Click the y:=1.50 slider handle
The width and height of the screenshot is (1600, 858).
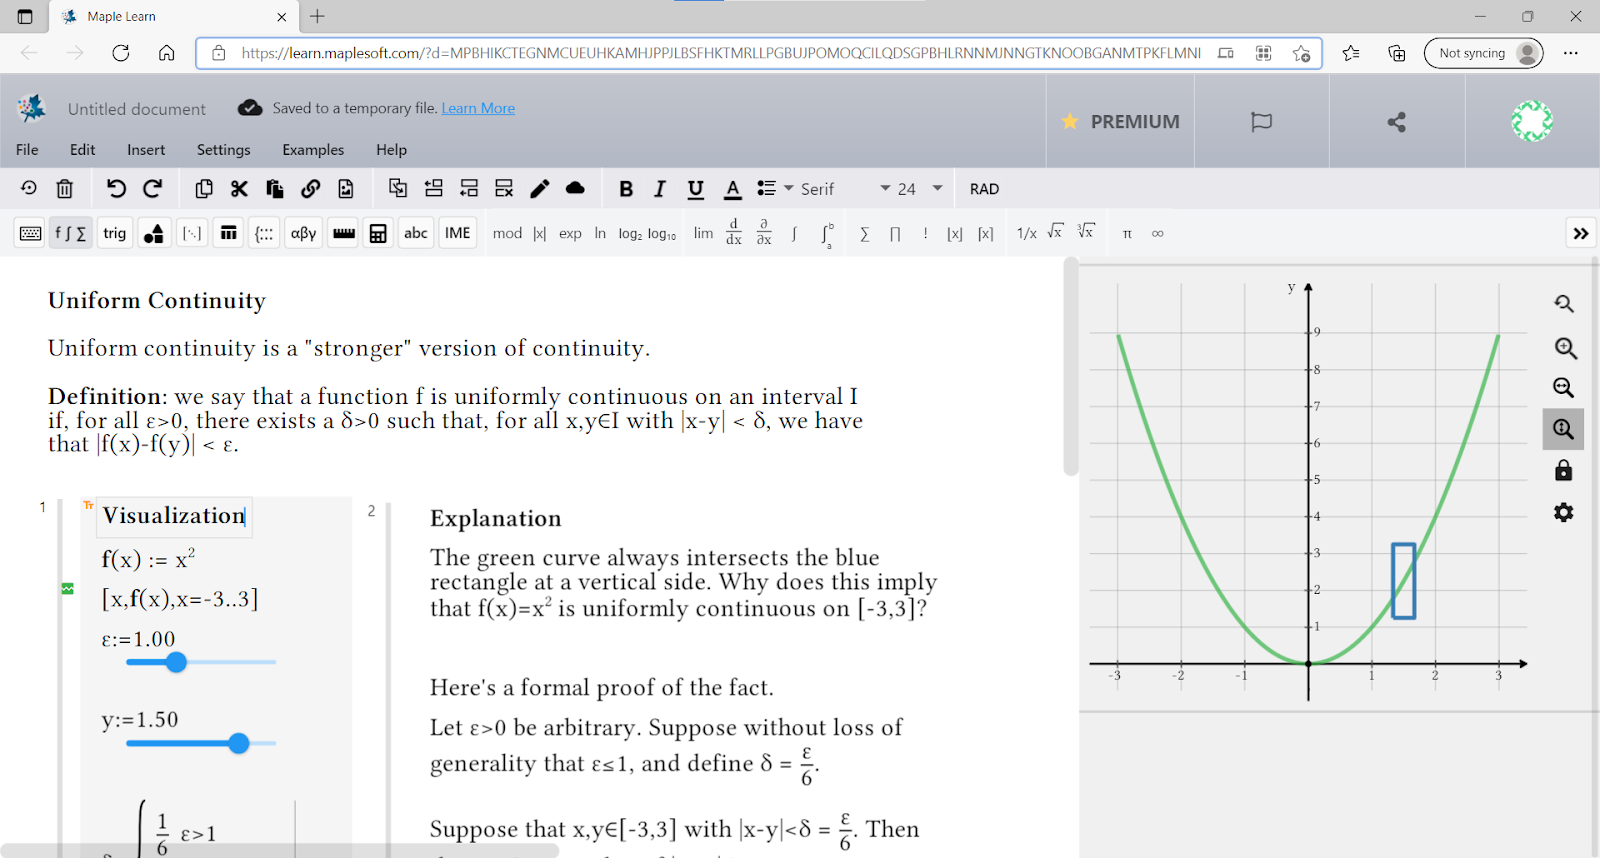tap(238, 743)
